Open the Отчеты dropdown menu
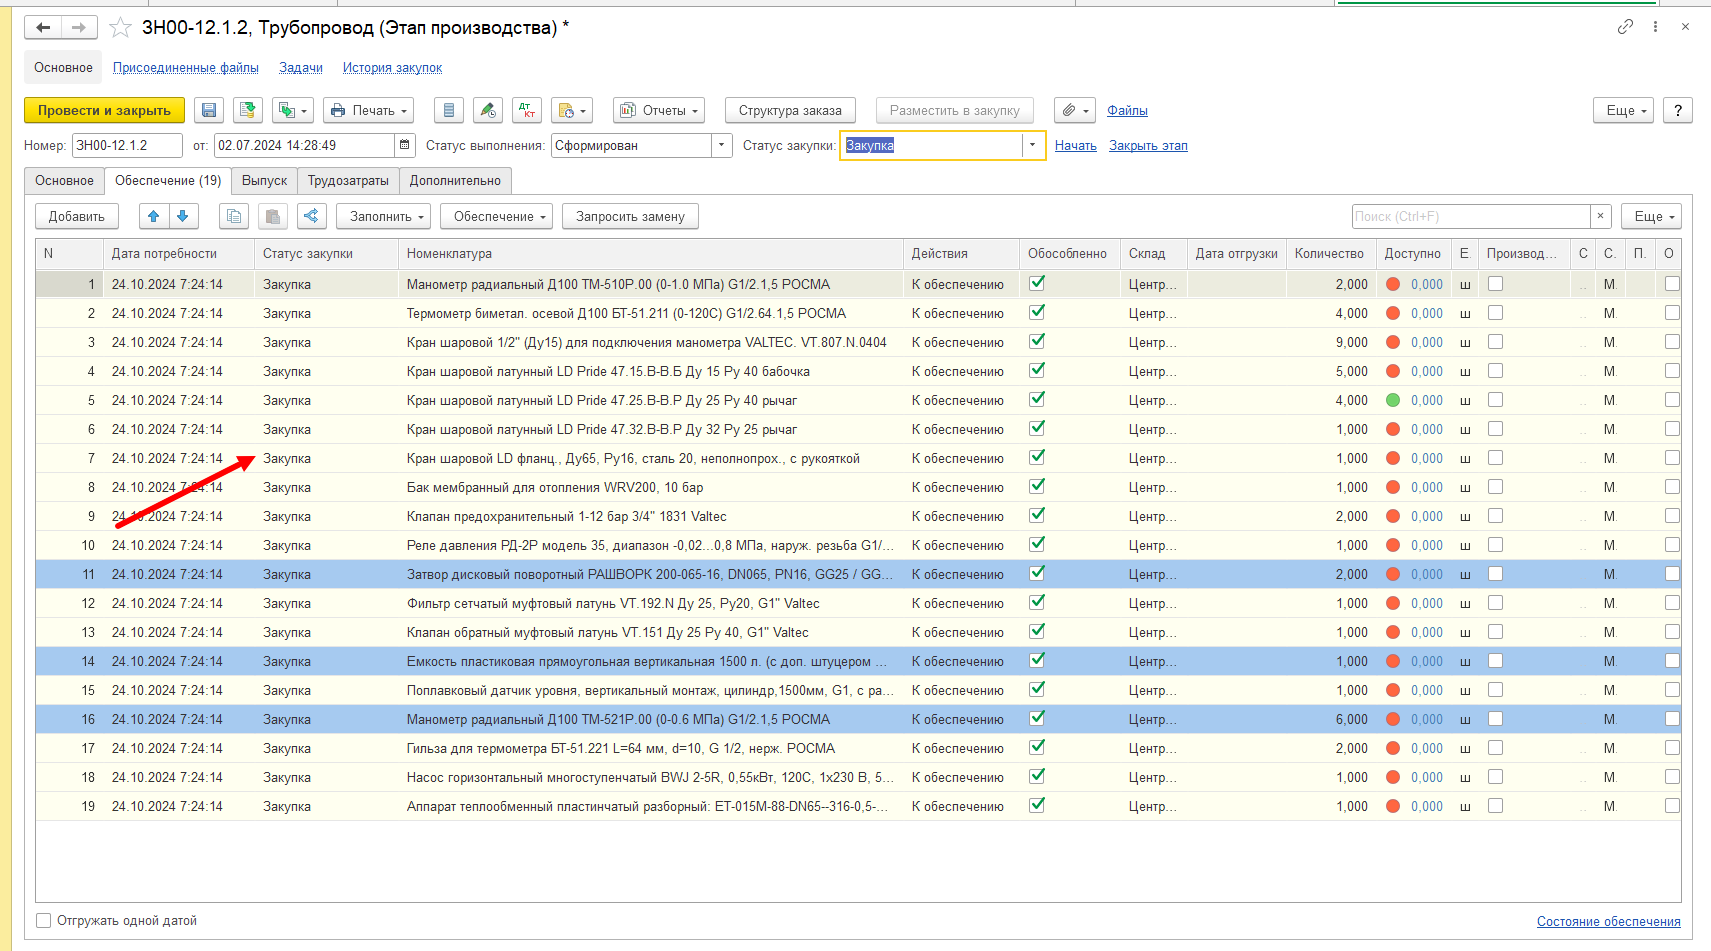Screen dimensions: 1711x951 click(x=658, y=110)
